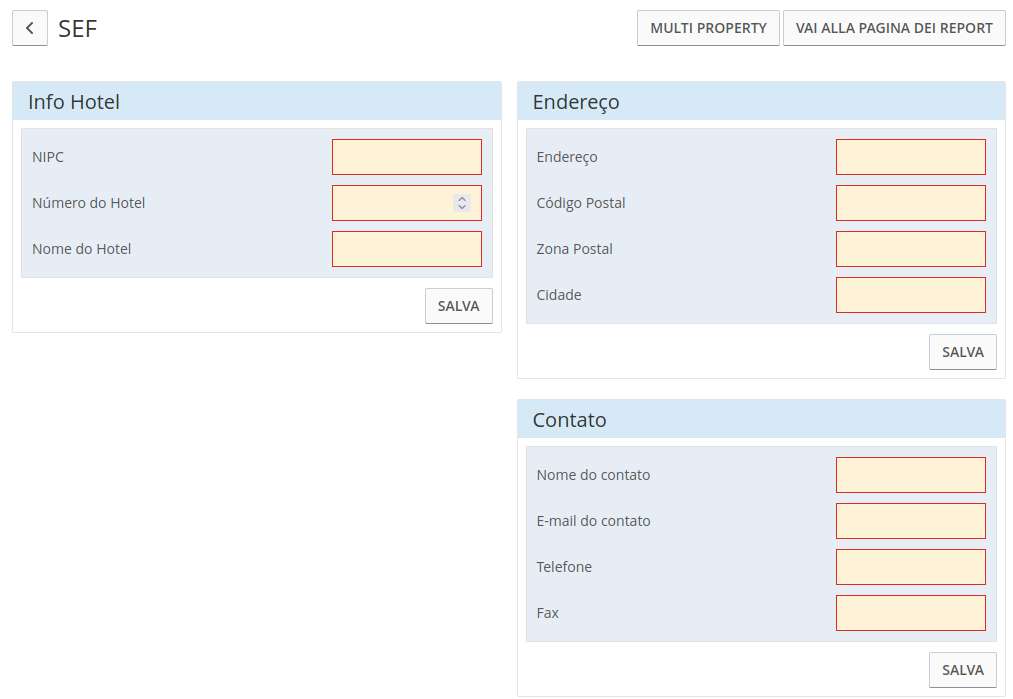1013x699 pixels.
Task: Click the Fax label
Action: tap(547, 612)
